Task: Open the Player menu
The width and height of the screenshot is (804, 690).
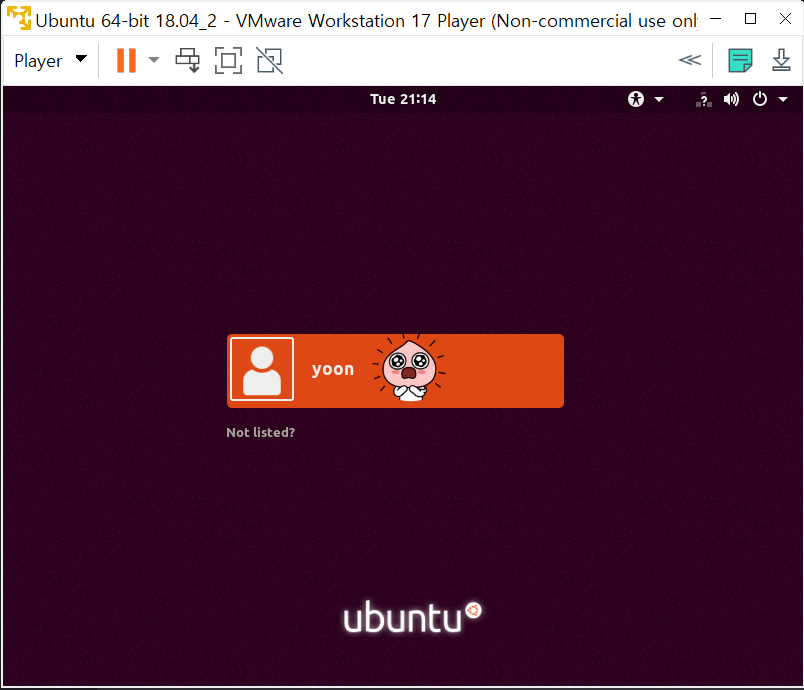Action: click(50, 60)
